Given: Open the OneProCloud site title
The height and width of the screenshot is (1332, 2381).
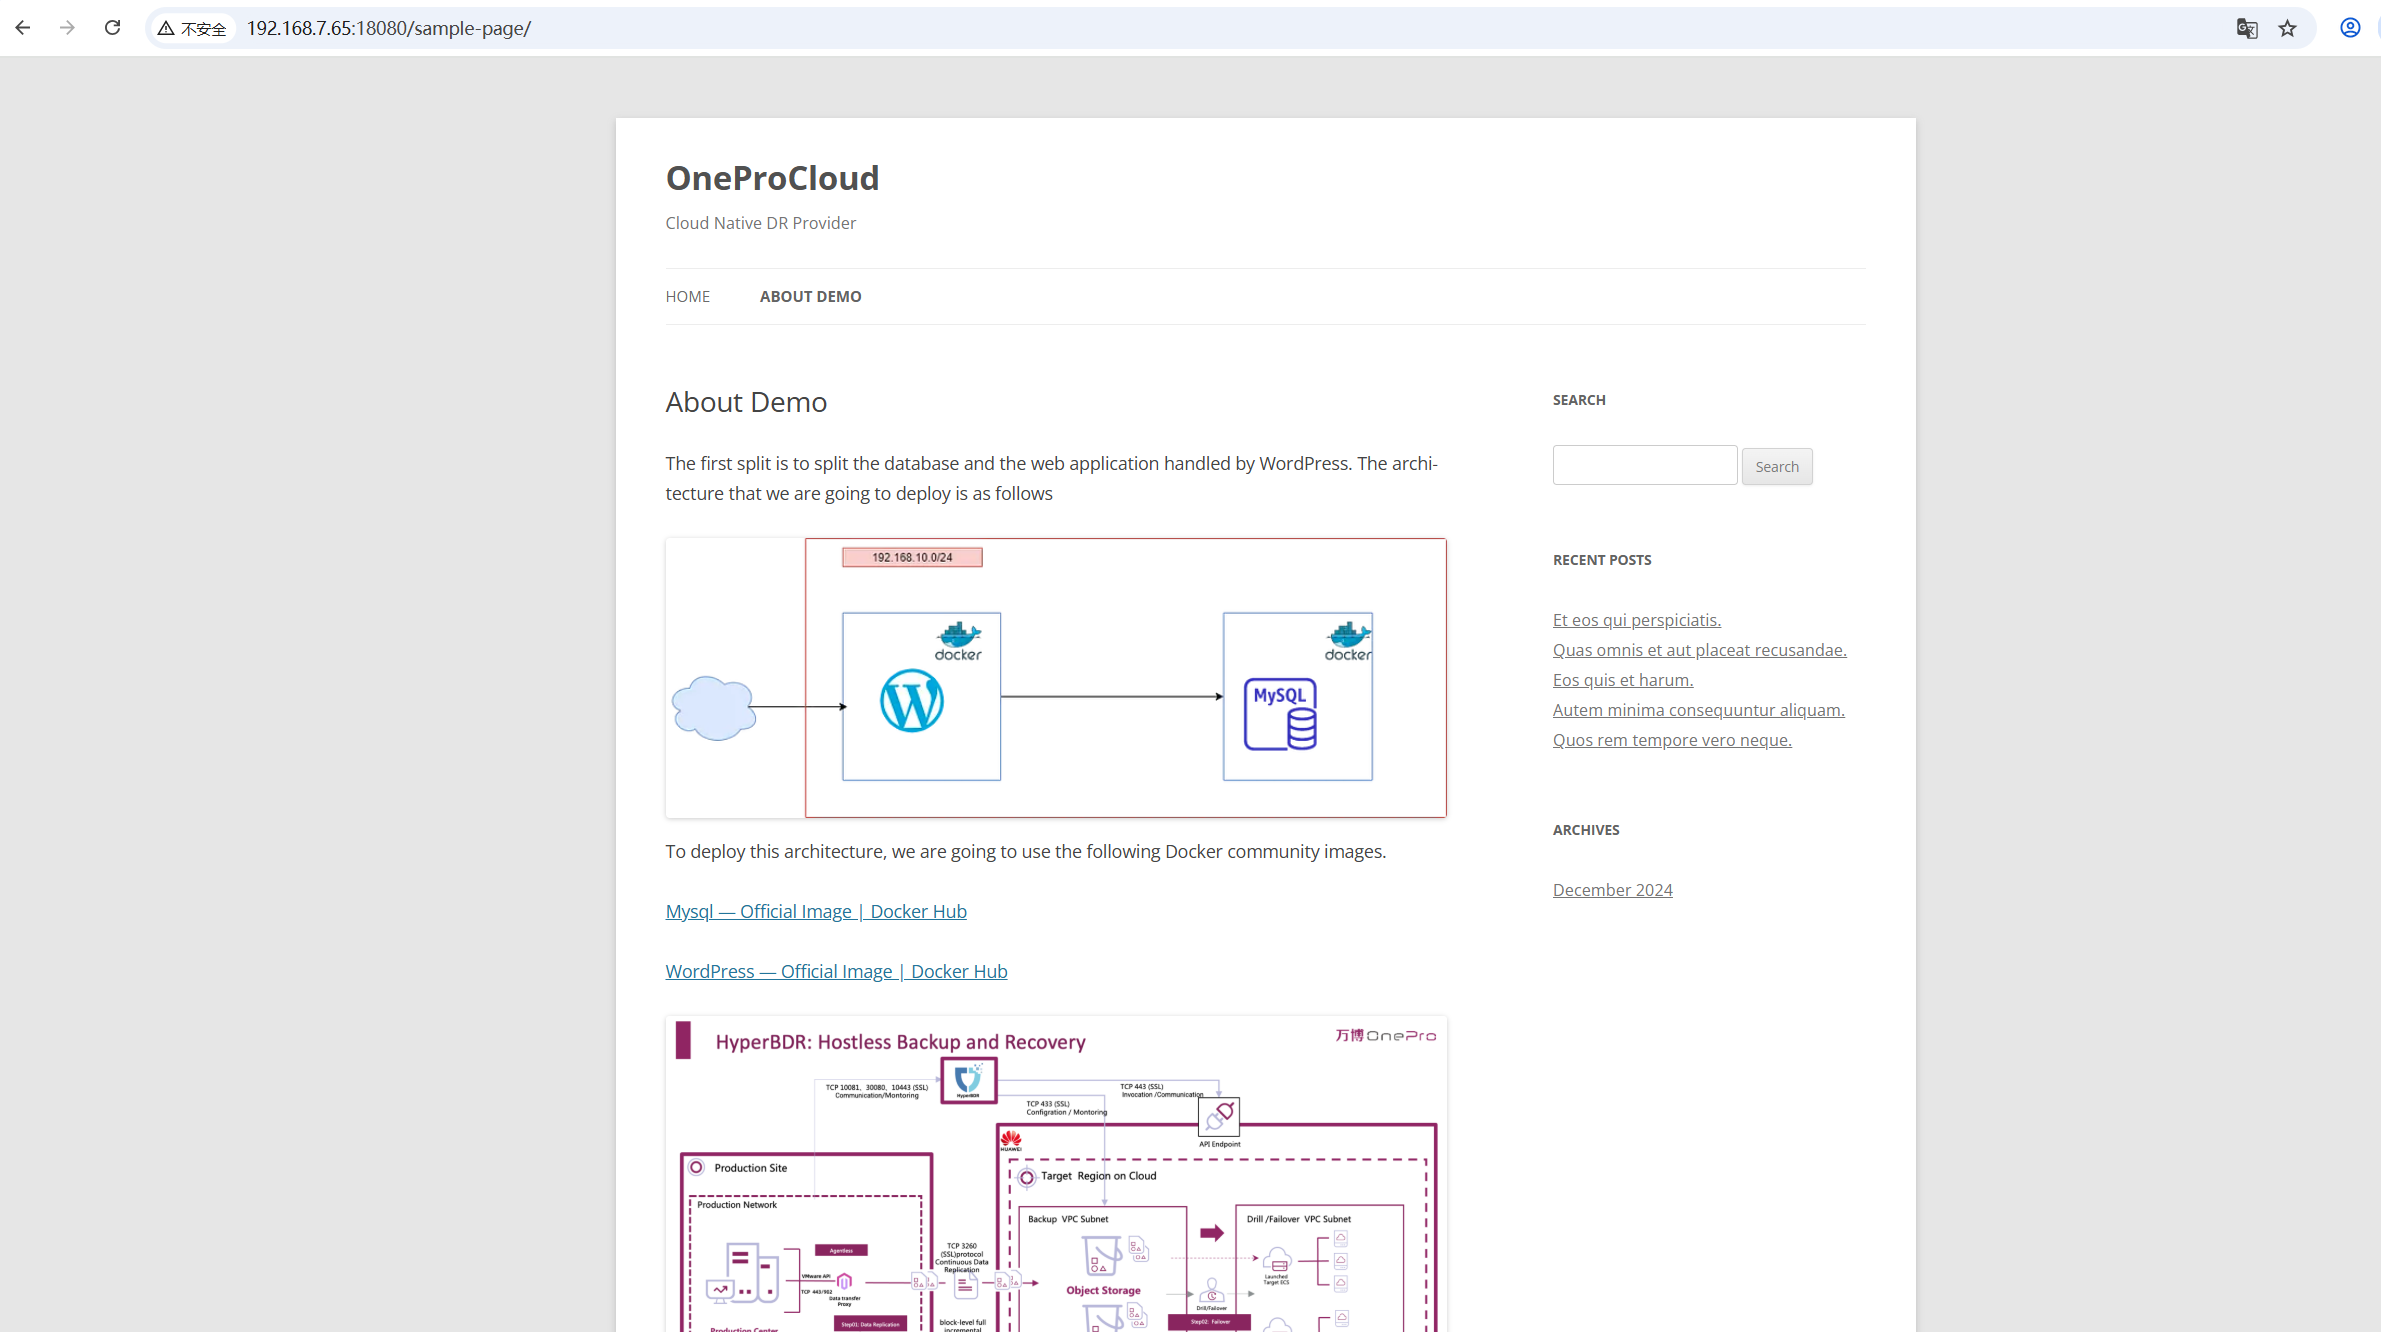Looking at the screenshot, I should (x=772, y=178).
